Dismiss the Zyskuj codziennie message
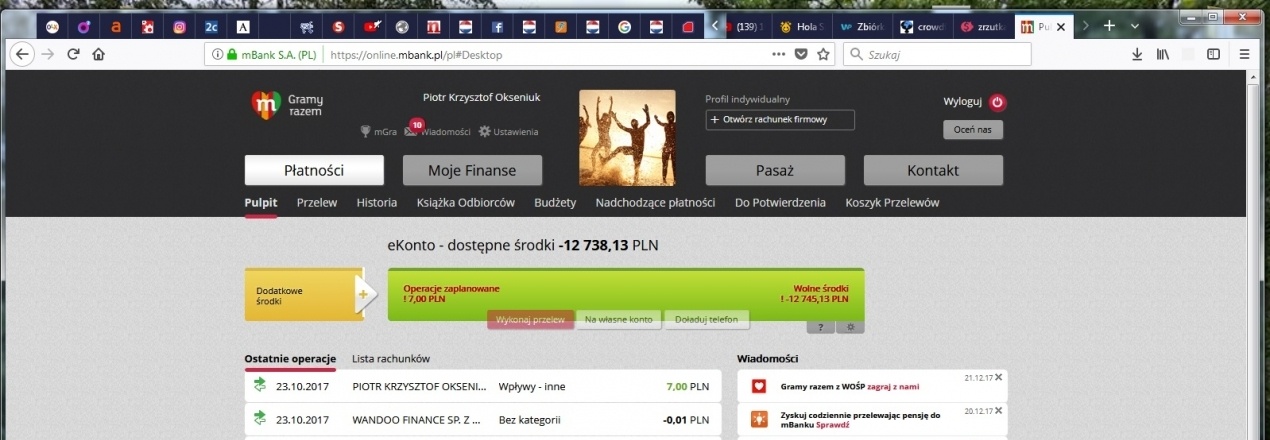Image resolution: width=1270 pixels, height=440 pixels. tap(998, 409)
